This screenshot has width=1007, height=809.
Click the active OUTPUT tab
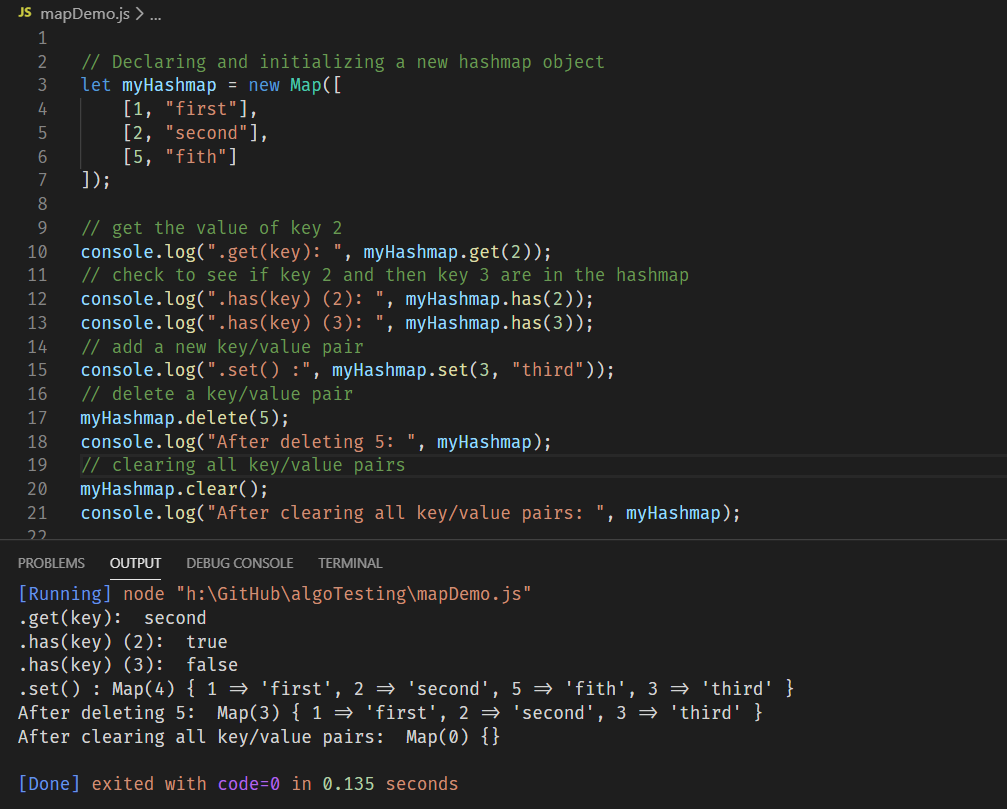[134, 563]
